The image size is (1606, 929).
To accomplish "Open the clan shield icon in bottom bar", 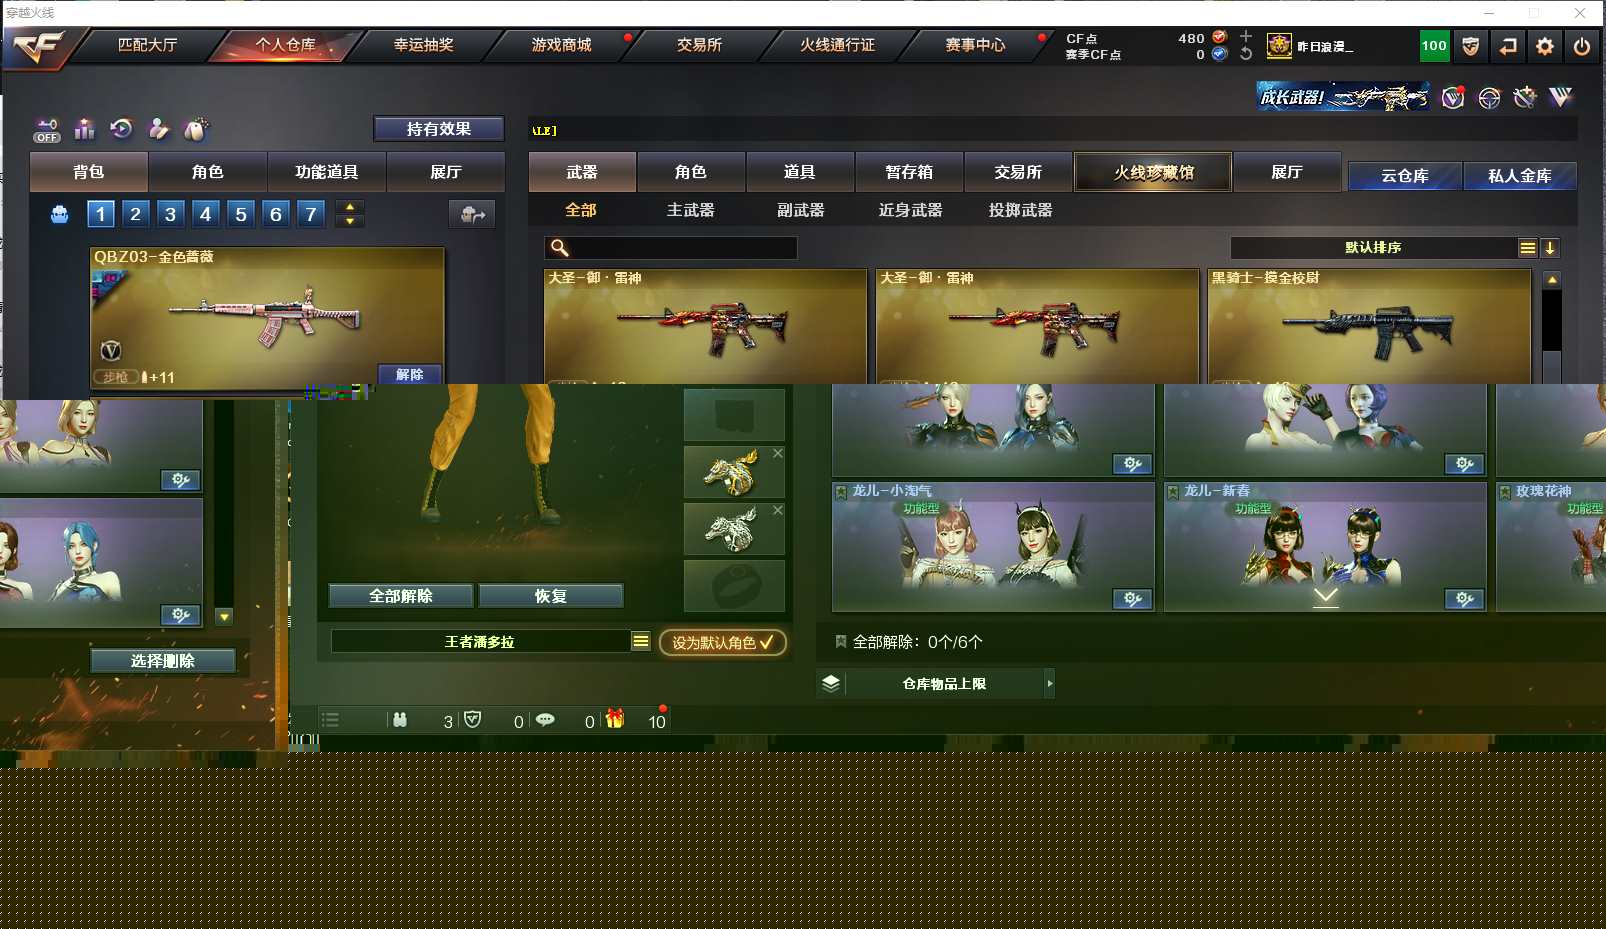I will (x=473, y=720).
